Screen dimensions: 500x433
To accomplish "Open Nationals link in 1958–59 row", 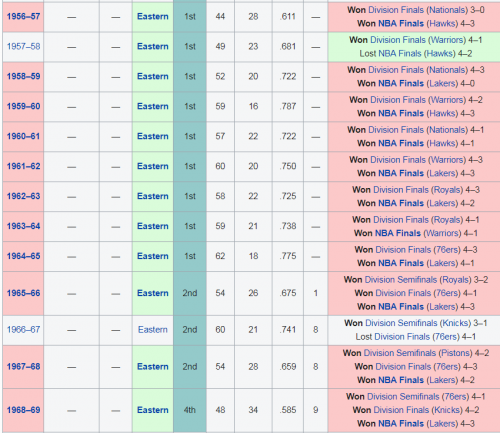I will (448, 70).
